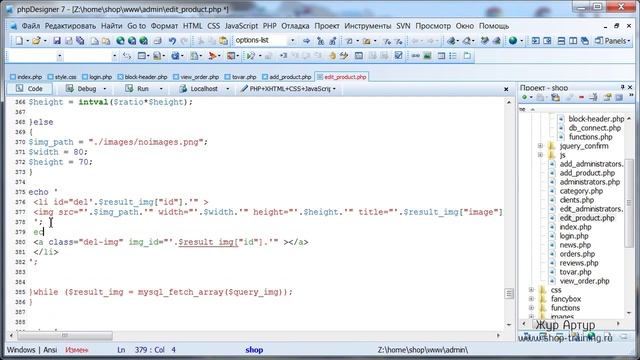
Task: Open the Файл menu
Action: (31, 26)
